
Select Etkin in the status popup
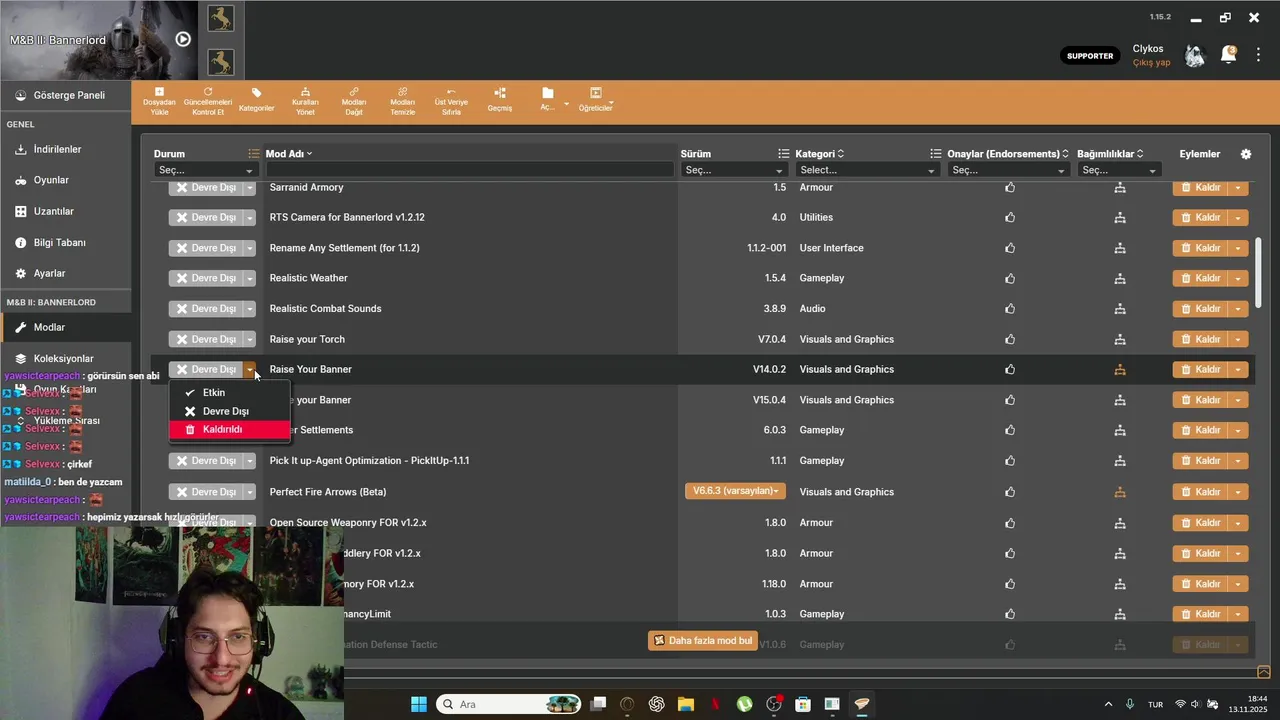229,393
